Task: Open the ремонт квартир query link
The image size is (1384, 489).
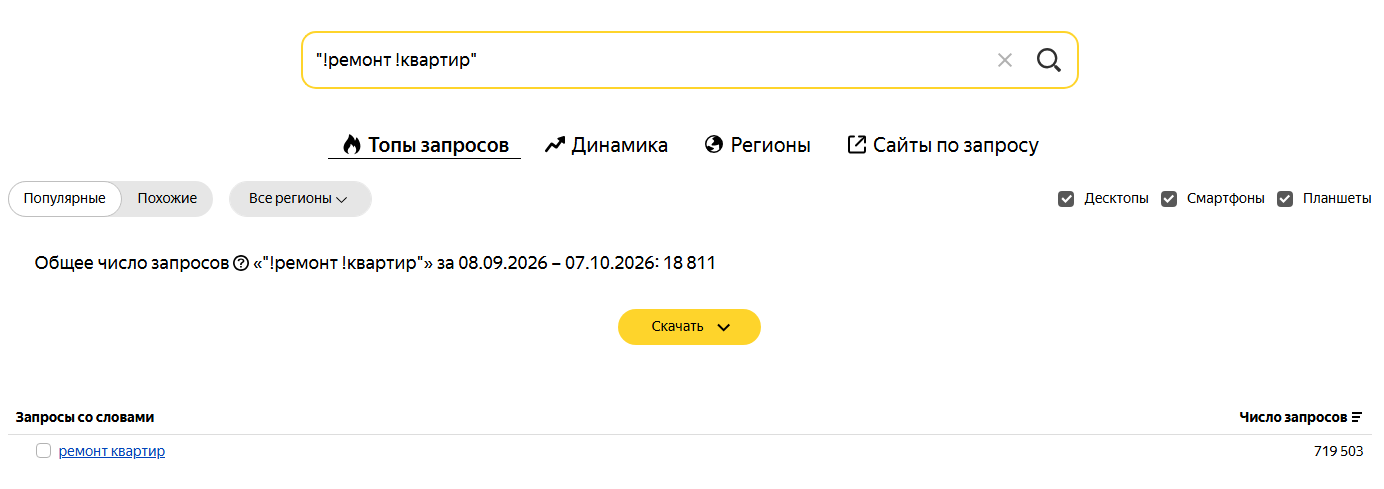Action: [112, 451]
